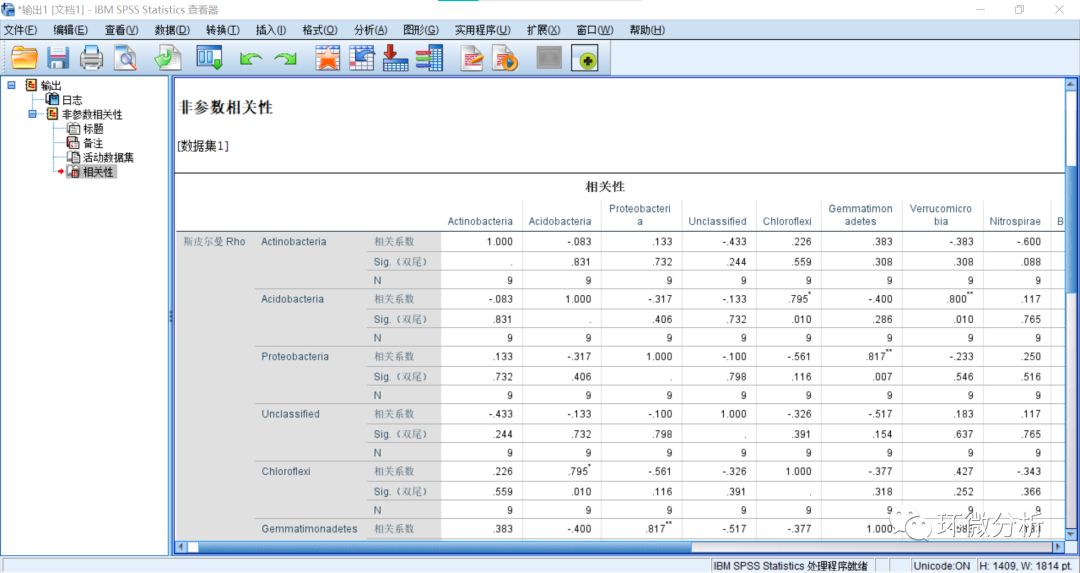Screen dimensions: 1080x573
Task: Click the Chloroflexi column header
Action: pyautogui.click(x=787, y=221)
